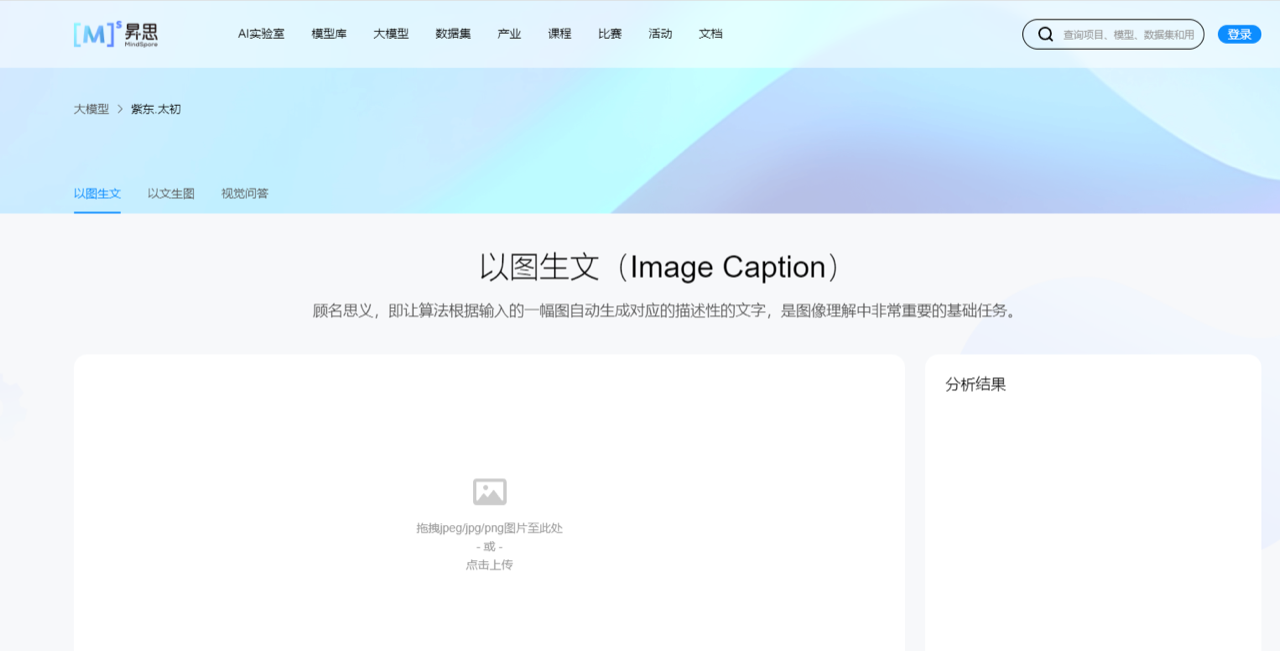Open the 模型库 menu item

pos(329,34)
